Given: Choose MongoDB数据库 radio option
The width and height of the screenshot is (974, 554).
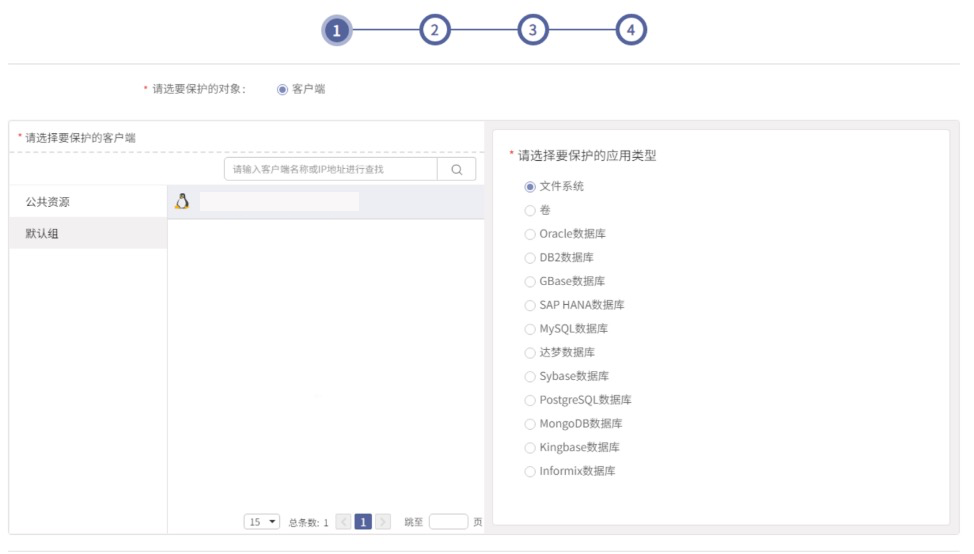Looking at the screenshot, I should (x=530, y=424).
